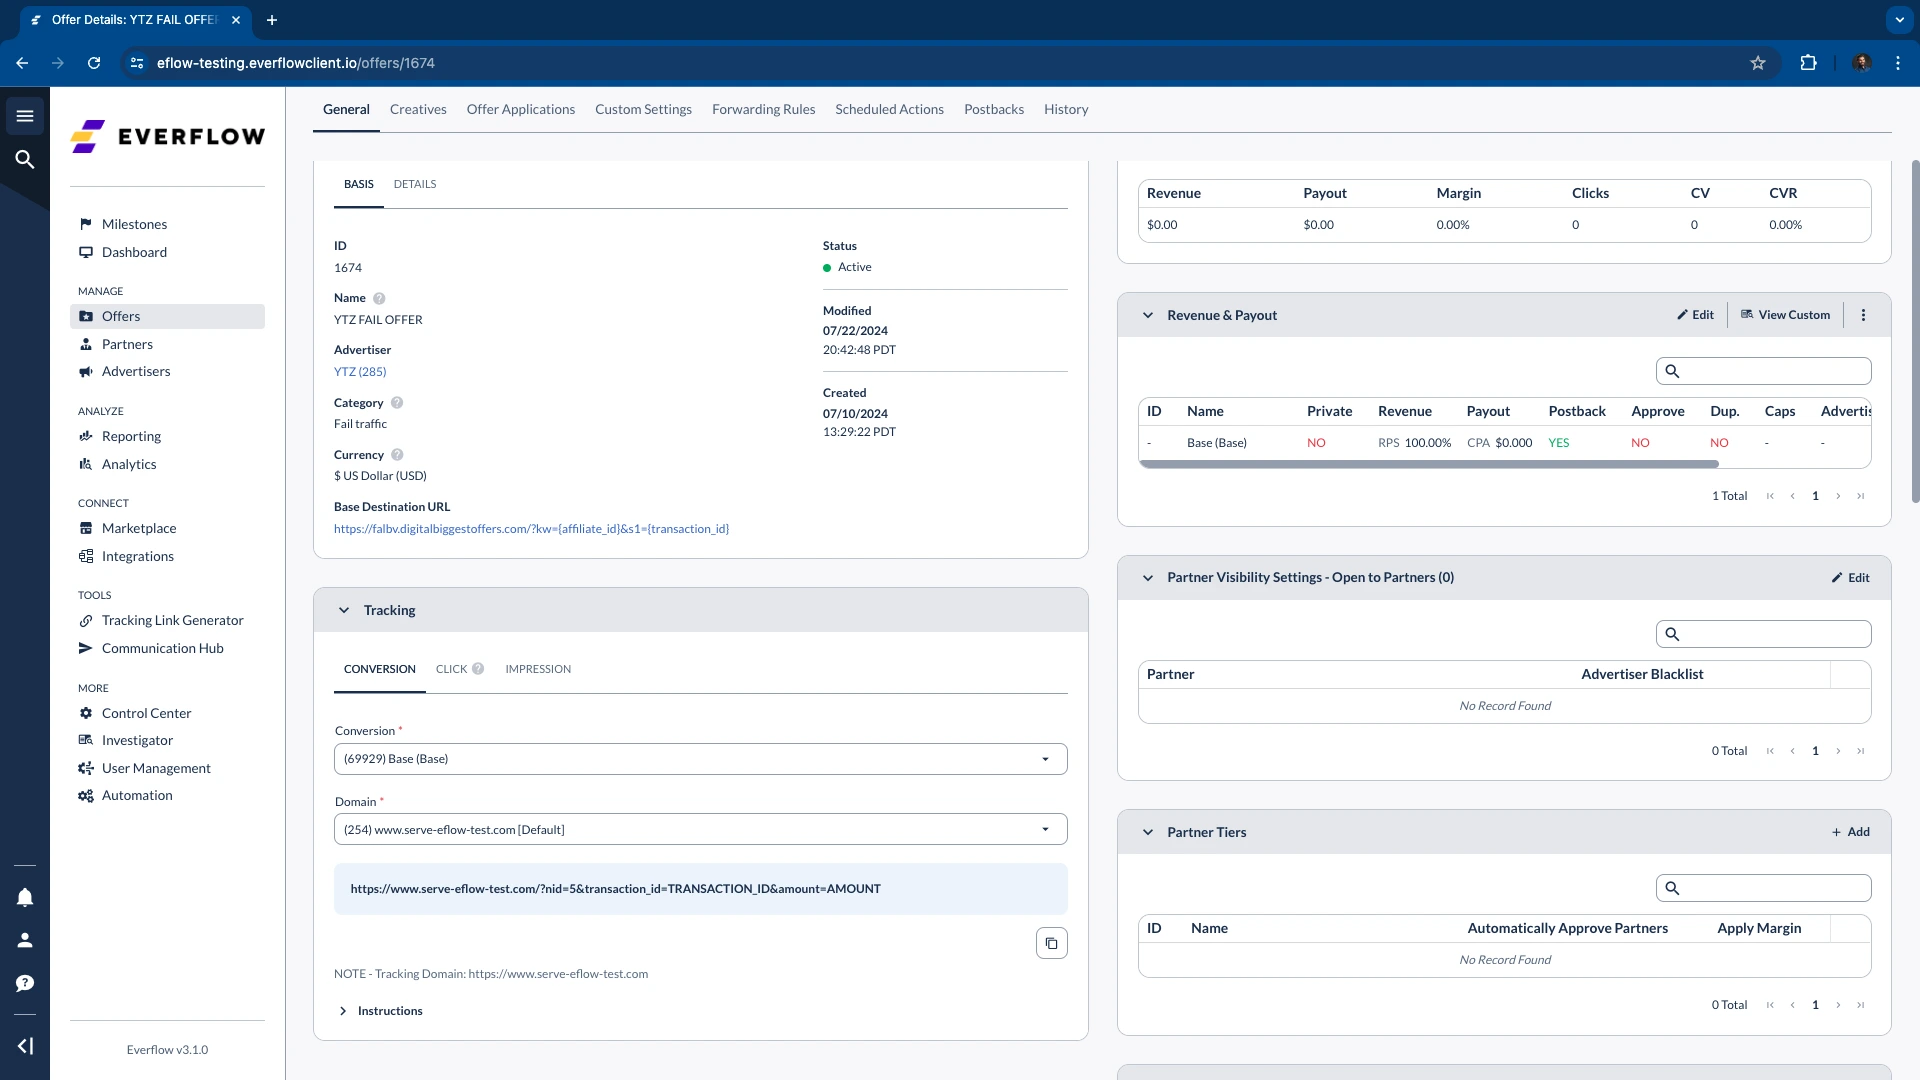Switch to the Postbacks tab
The height and width of the screenshot is (1080, 1920).
point(993,109)
